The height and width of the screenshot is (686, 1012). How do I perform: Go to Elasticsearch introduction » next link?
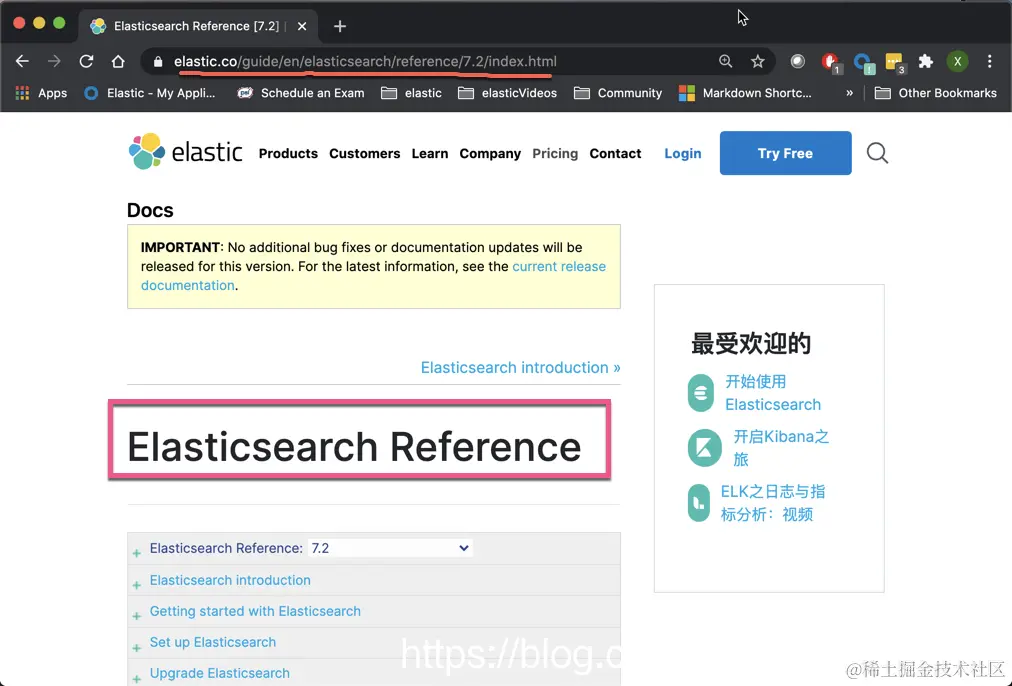click(520, 367)
